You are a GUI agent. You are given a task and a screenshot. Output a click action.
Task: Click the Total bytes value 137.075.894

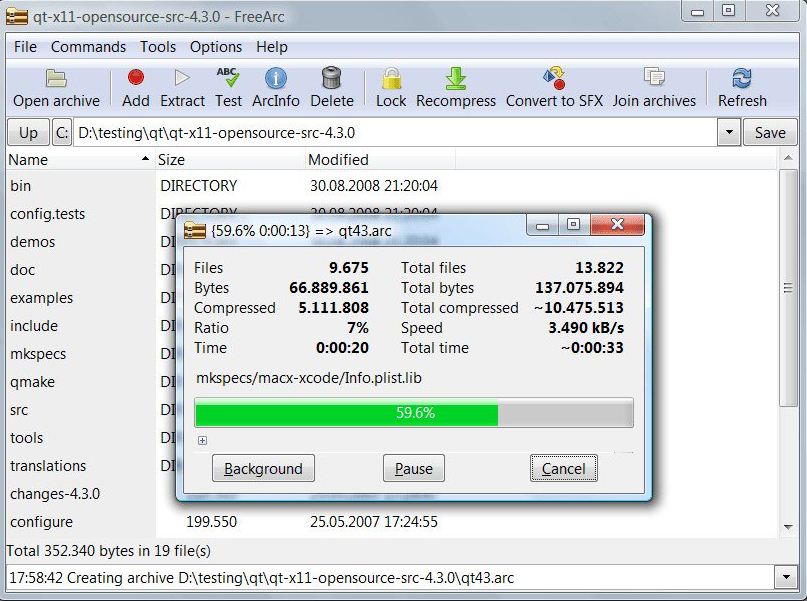[580, 288]
